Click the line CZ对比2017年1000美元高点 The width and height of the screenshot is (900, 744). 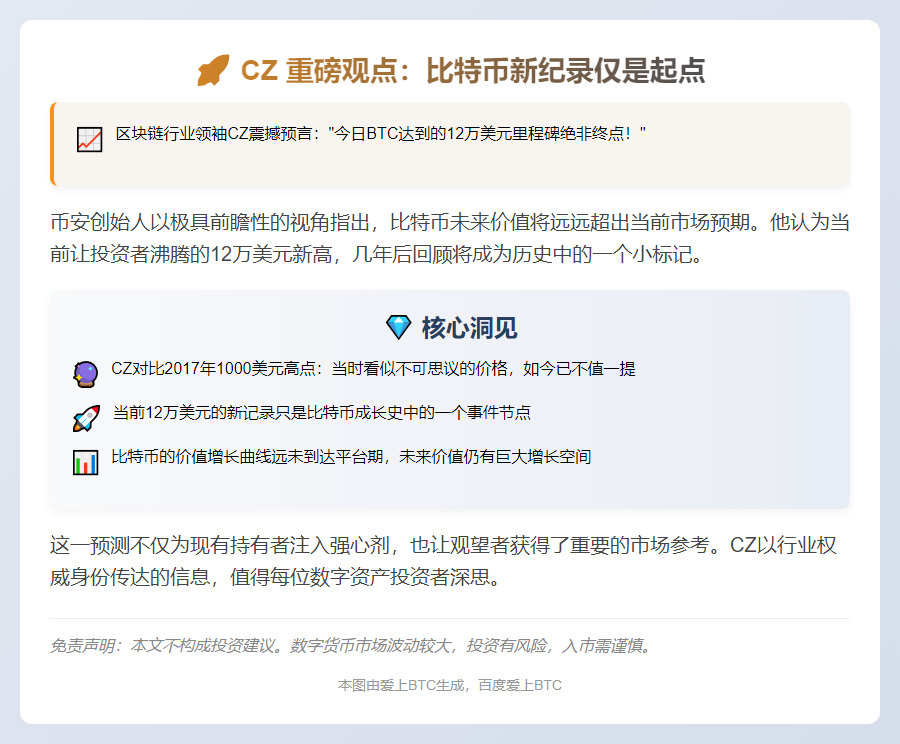click(x=373, y=369)
